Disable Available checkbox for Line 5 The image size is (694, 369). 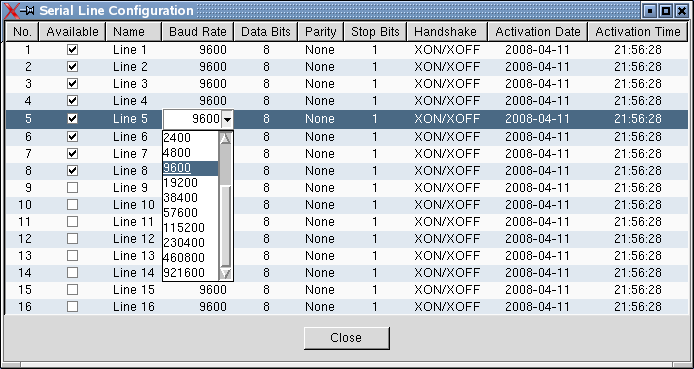(72, 119)
